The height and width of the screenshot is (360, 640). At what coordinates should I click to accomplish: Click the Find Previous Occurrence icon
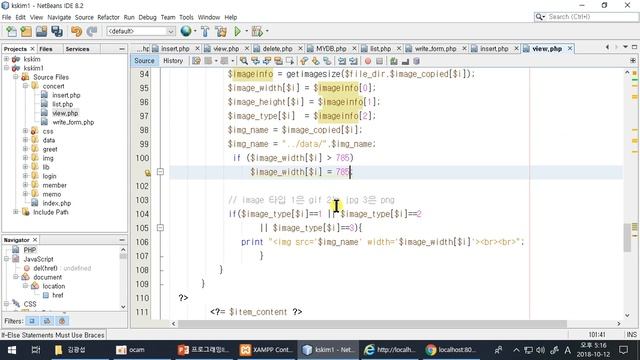click(256, 61)
